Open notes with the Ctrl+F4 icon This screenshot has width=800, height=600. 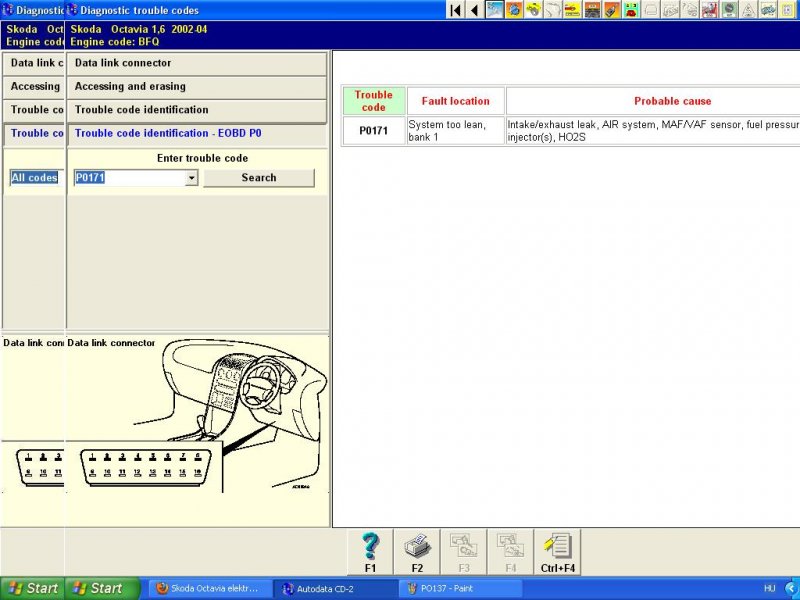click(558, 552)
